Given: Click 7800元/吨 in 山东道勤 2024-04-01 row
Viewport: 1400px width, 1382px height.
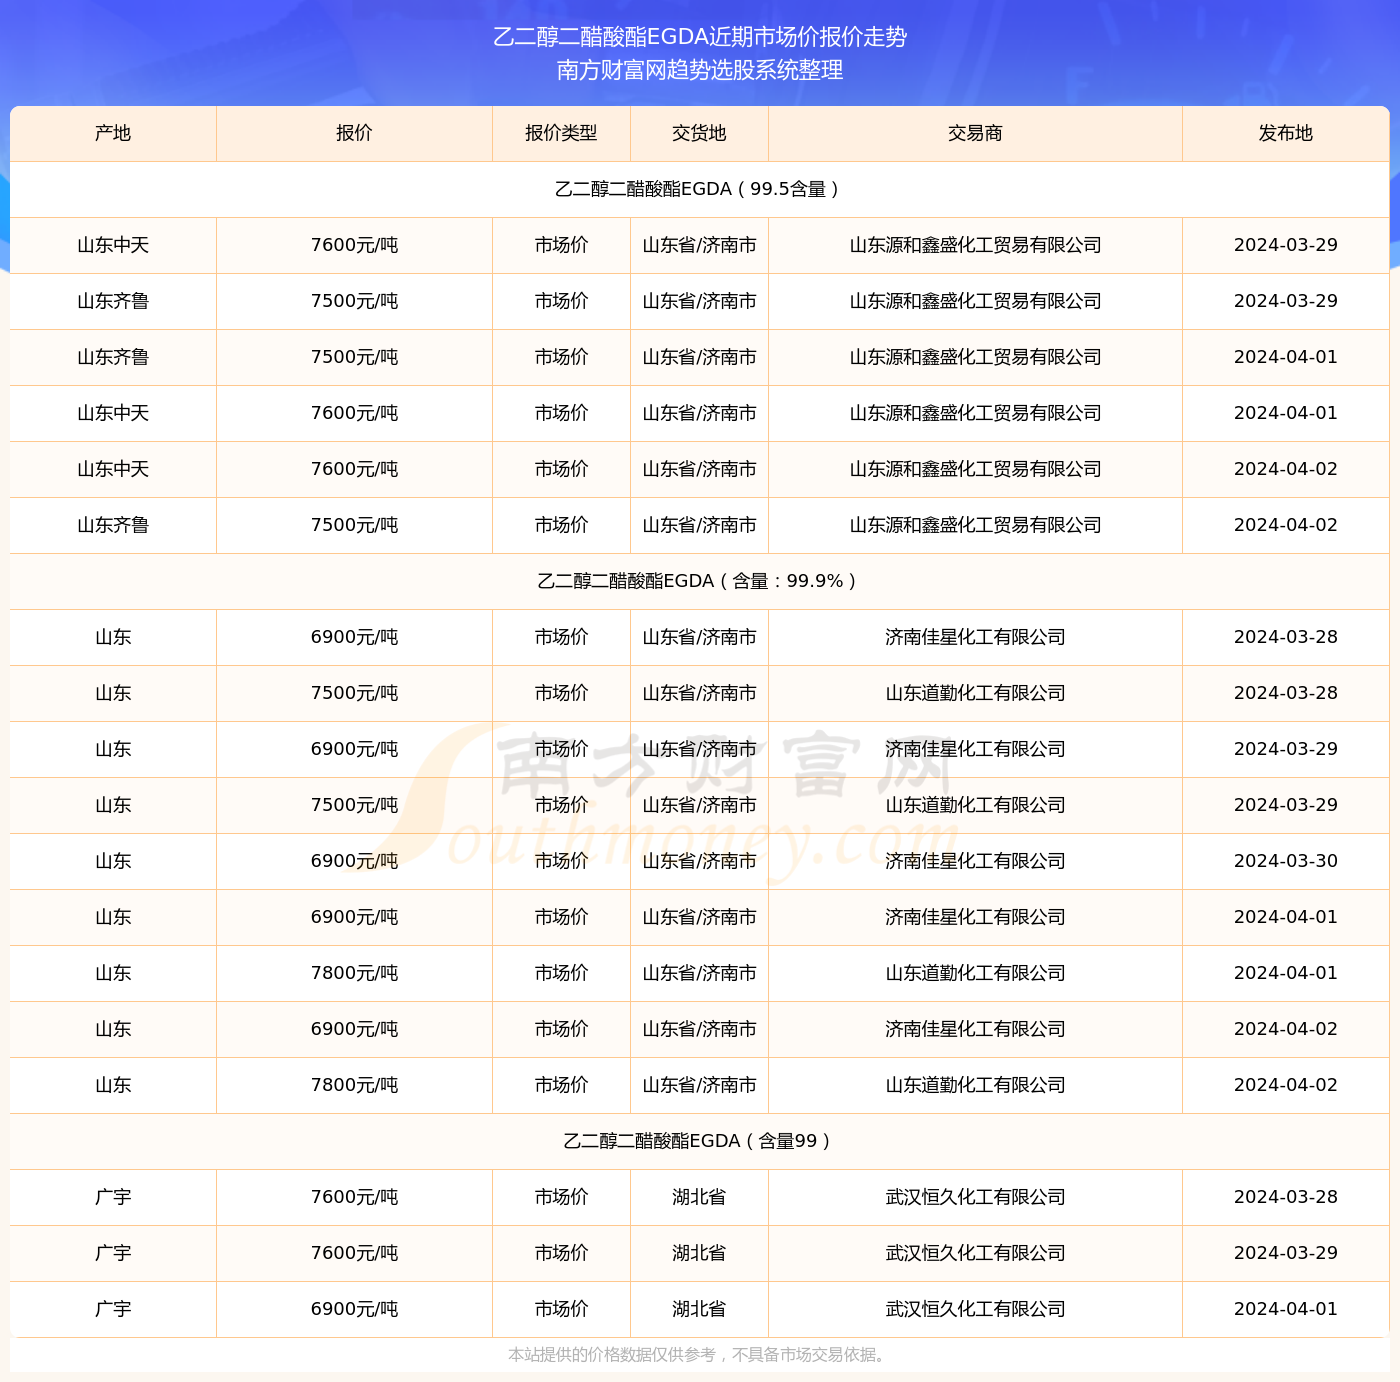Looking at the screenshot, I should click(354, 973).
